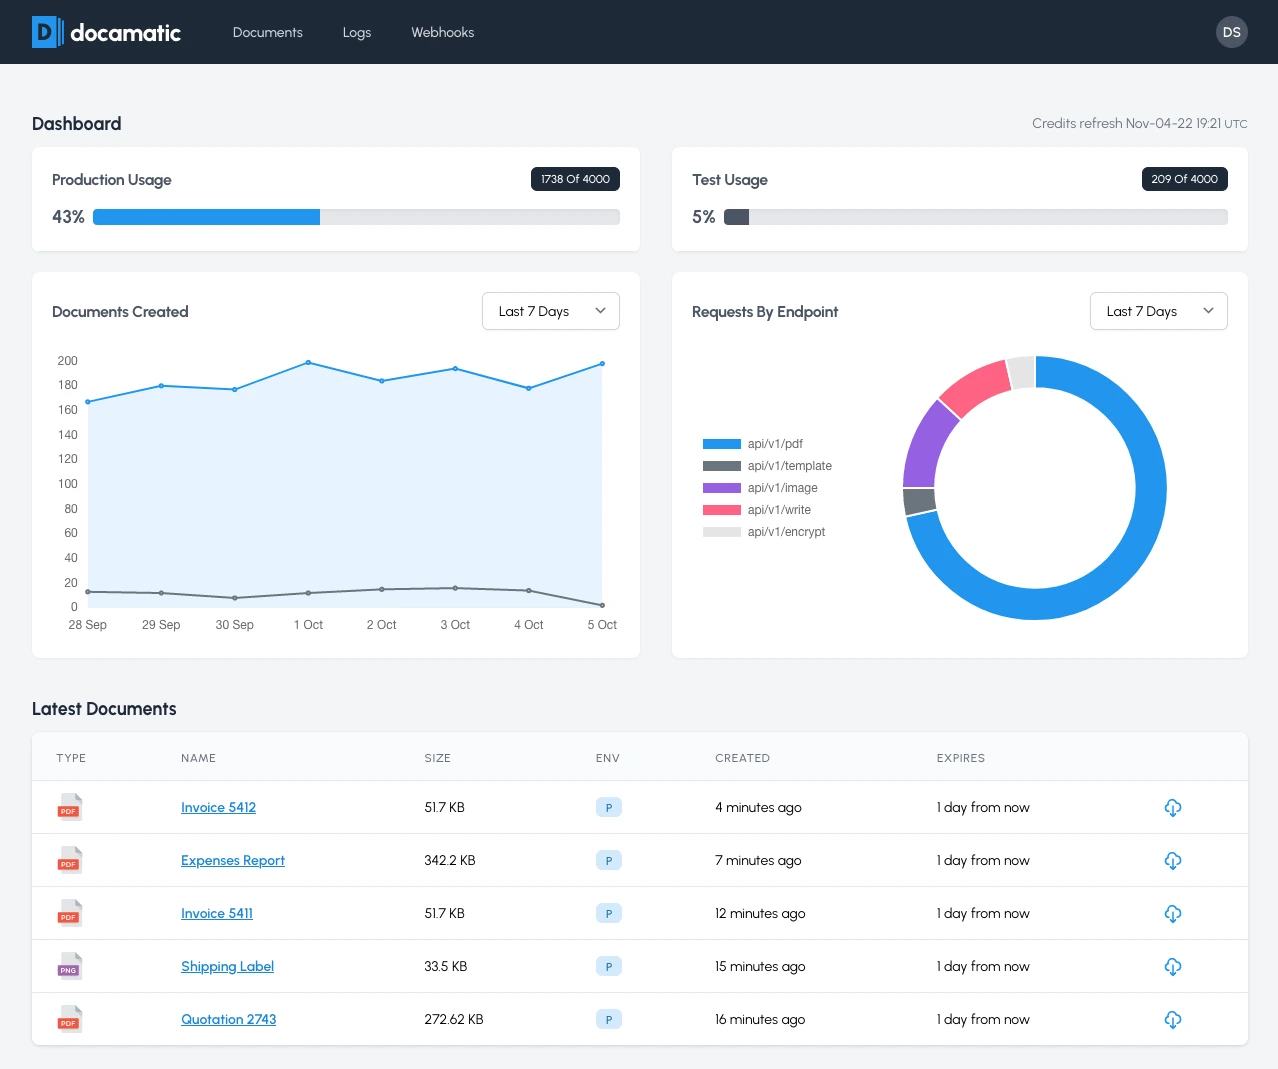Open the Requests By Endpoint time range dropdown

click(1158, 311)
